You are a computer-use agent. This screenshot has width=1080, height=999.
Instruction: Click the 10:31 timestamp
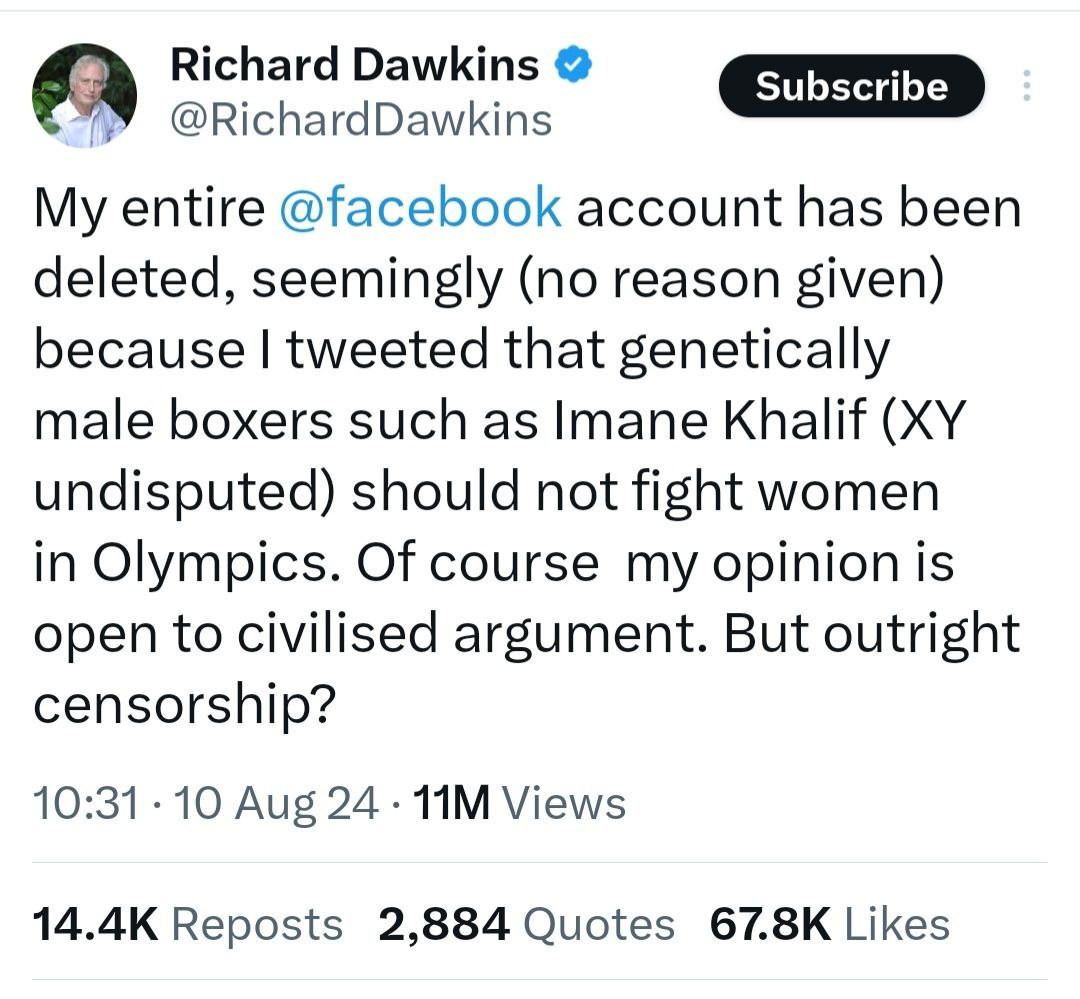pyautogui.click(x=86, y=803)
